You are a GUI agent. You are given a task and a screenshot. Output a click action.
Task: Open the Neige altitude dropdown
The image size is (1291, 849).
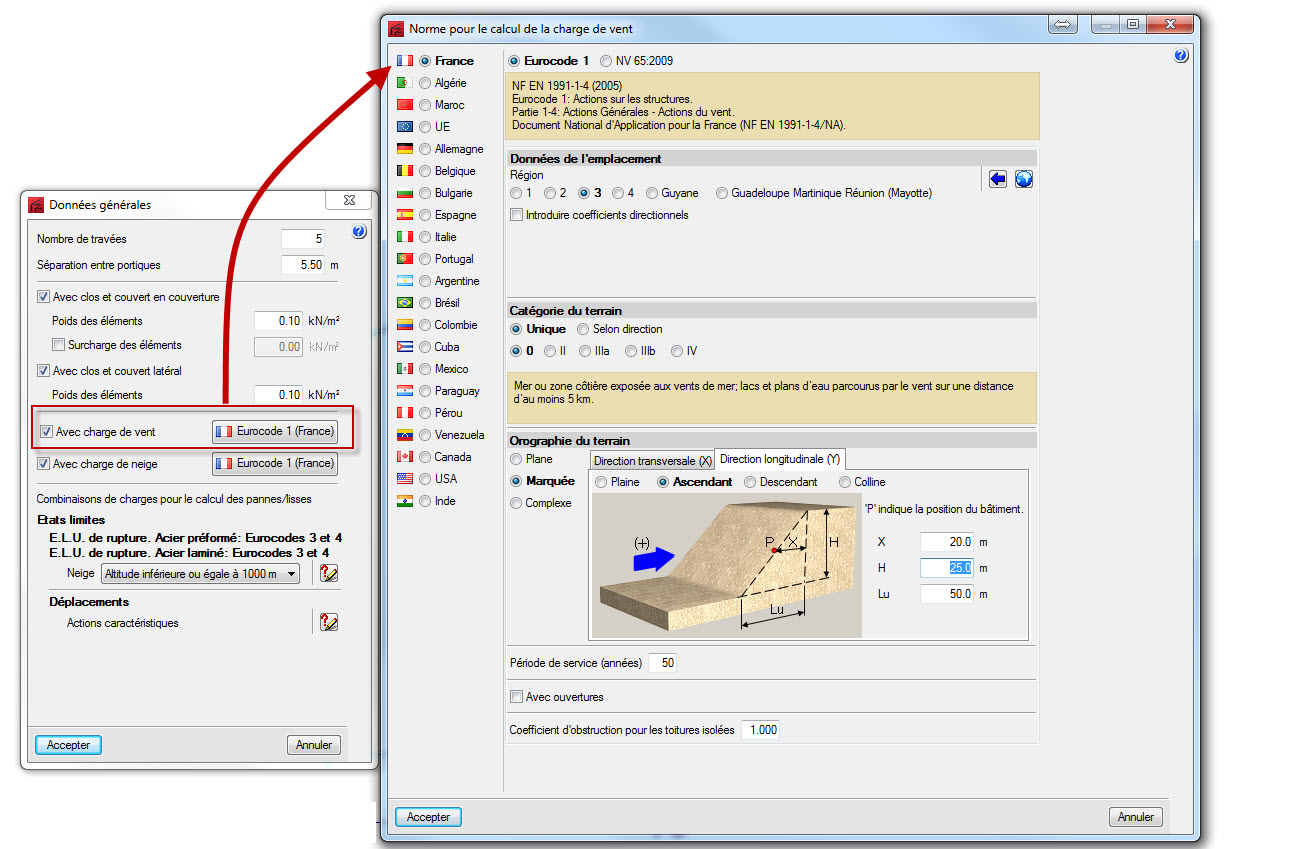click(199, 573)
